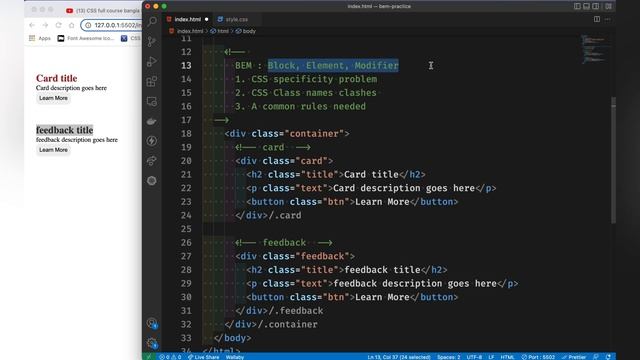Change indentation via Spaces: 2
The width and height of the screenshot is (640, 360).
[x=449, y=357]
